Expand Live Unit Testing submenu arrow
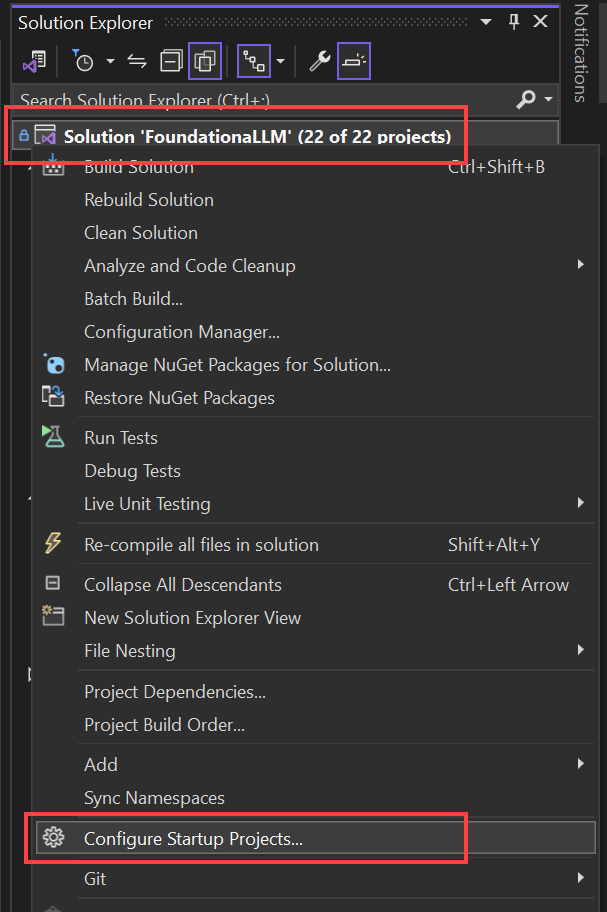This screenshot has height=912, width=607. tap(580, 503)
